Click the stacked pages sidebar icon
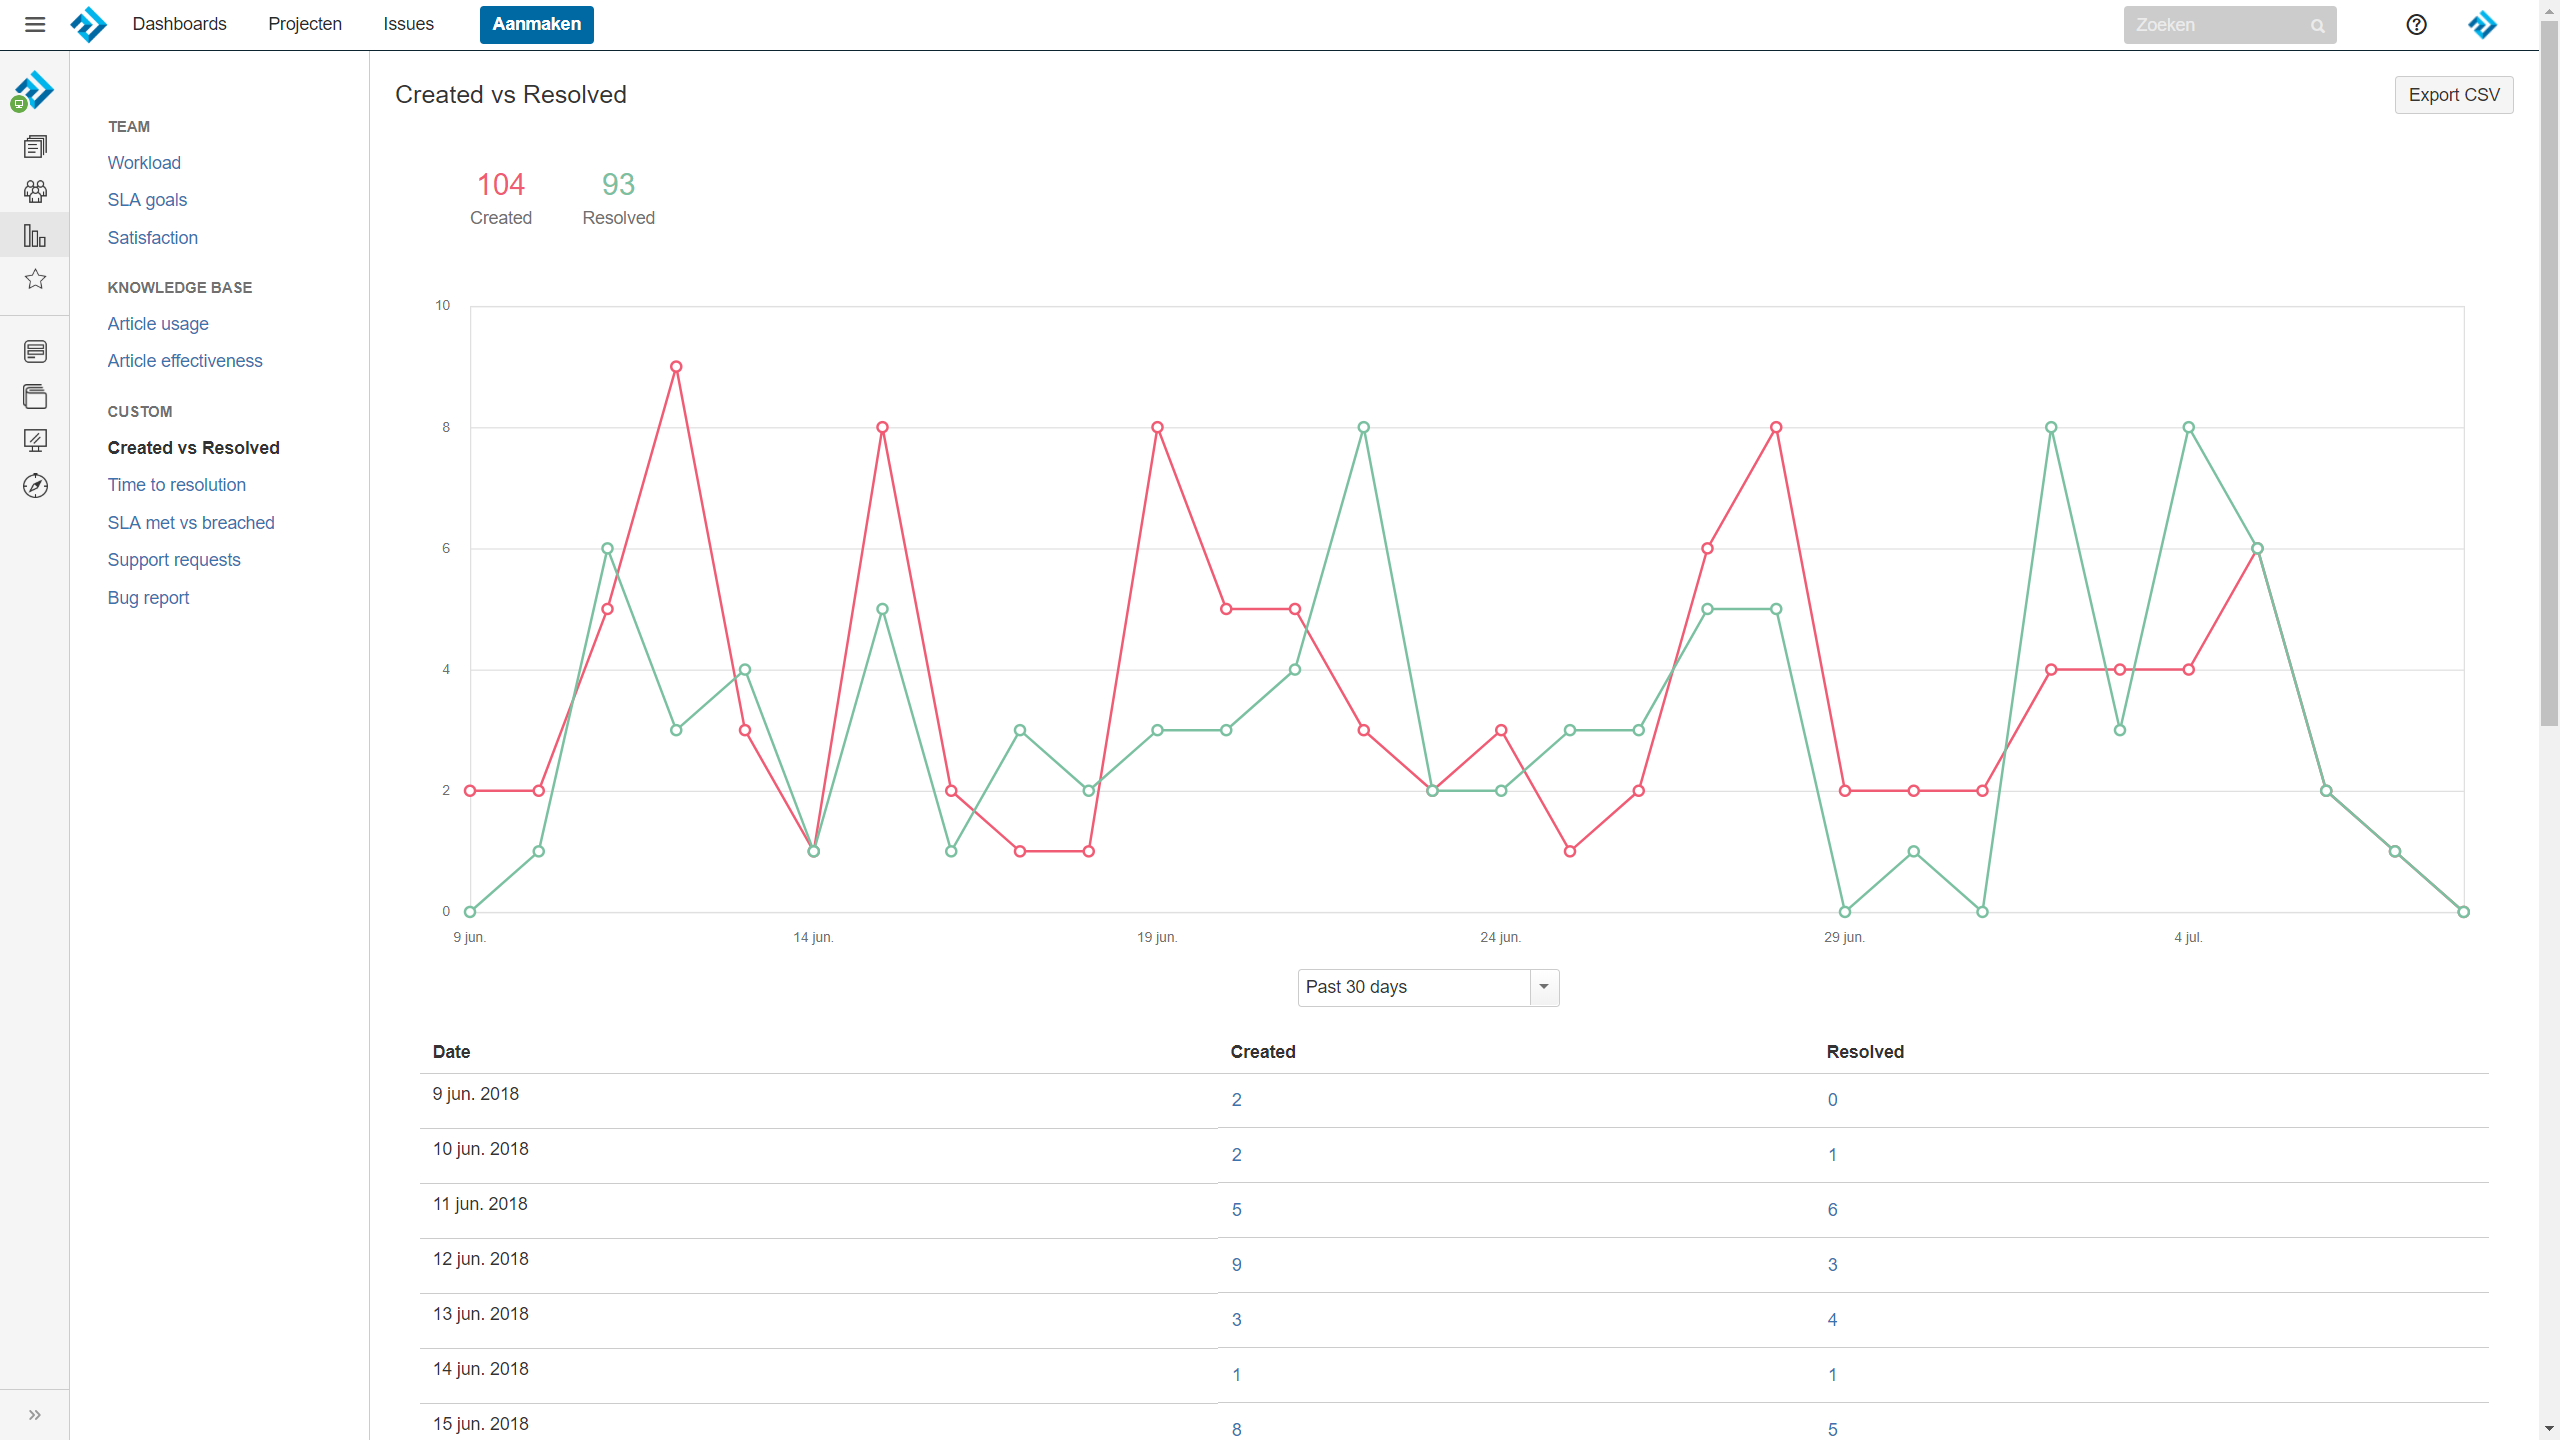The width and height of the screenshot is (2560, 1440). coord(35,396)
